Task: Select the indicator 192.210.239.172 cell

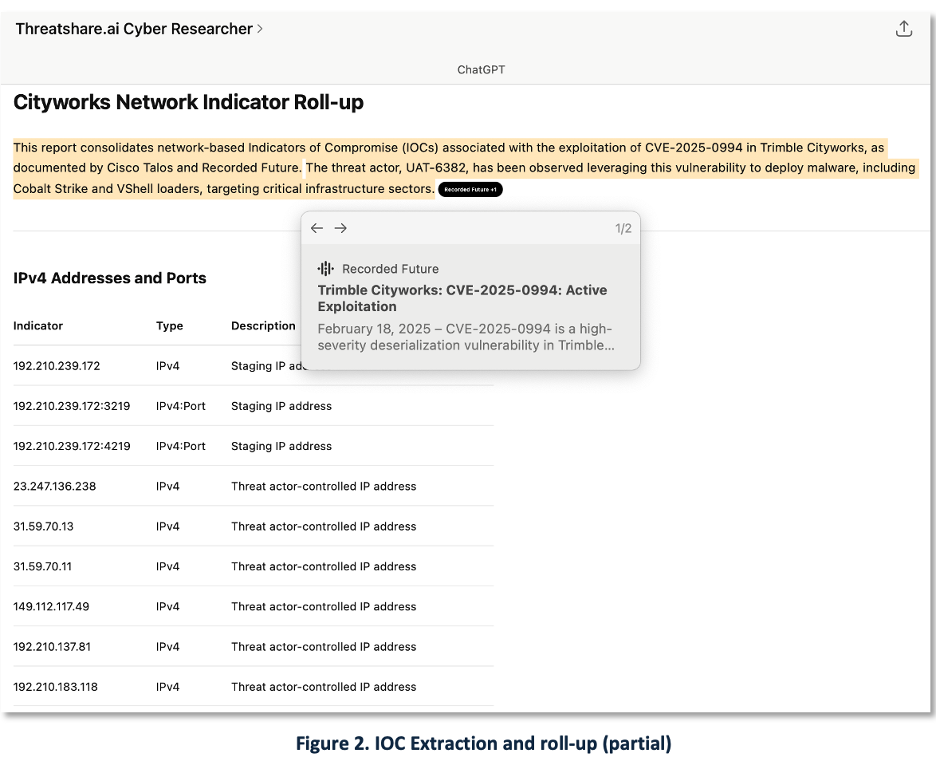Action: click(57, 366)
